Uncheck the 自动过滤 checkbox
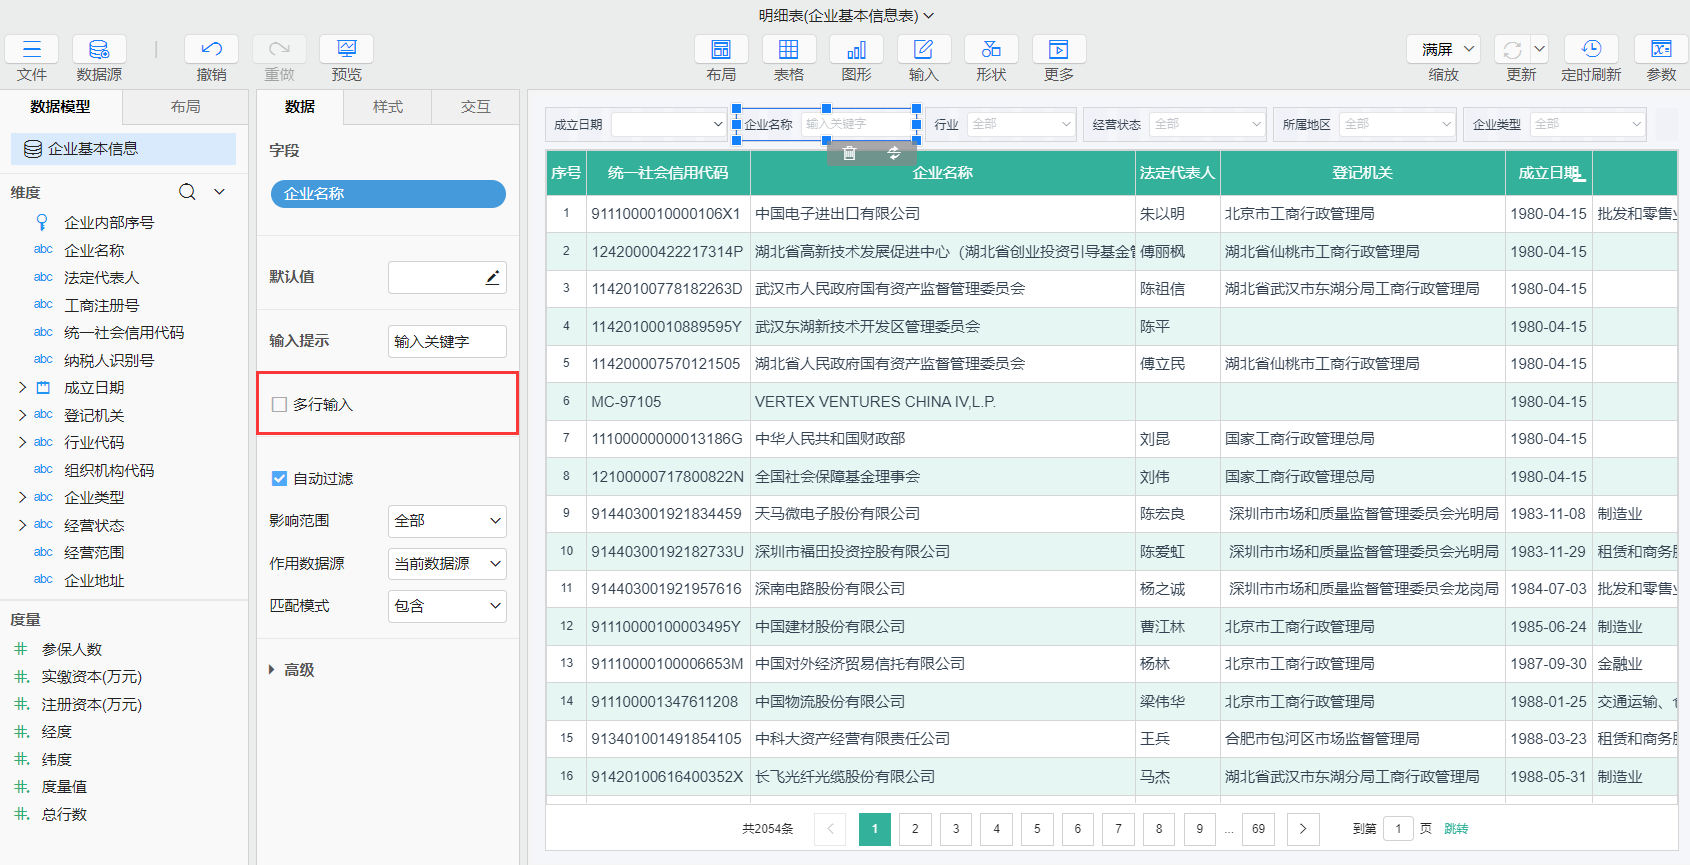Viewport: 1690px width, 865px height. click(280, 479)
